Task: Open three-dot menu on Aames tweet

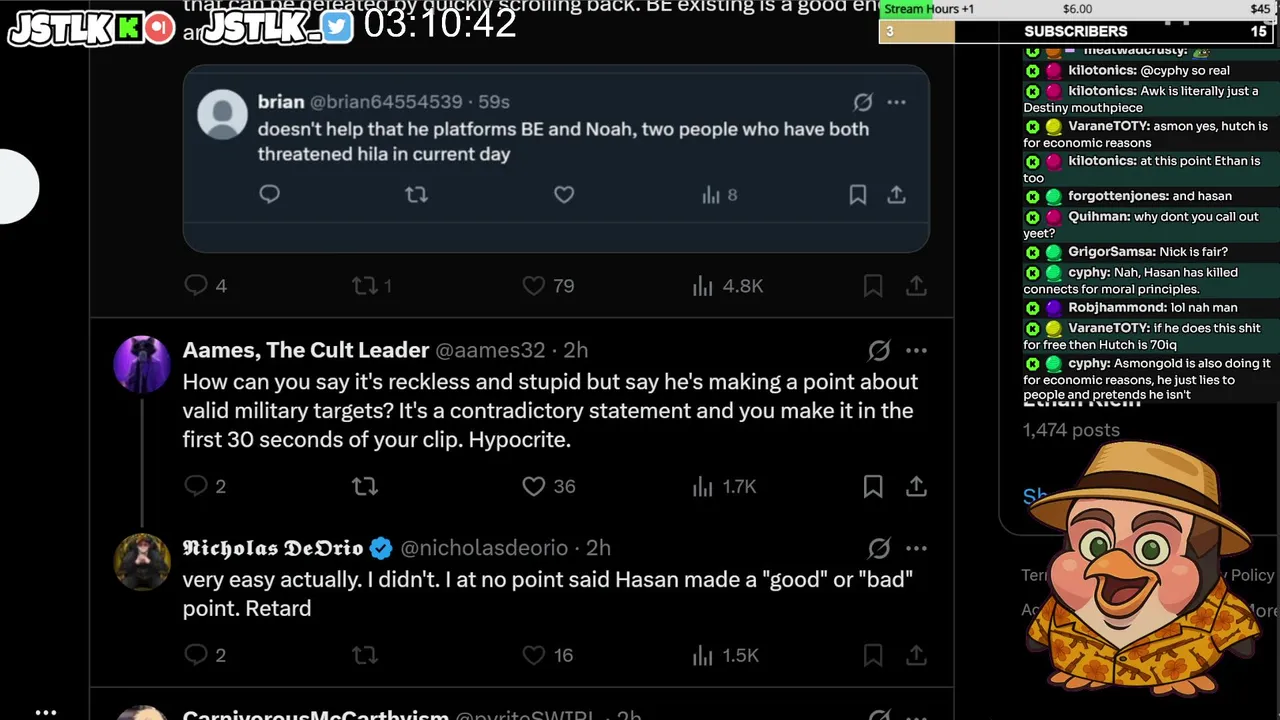Action: pyautogui.click(x=916, y=350)
